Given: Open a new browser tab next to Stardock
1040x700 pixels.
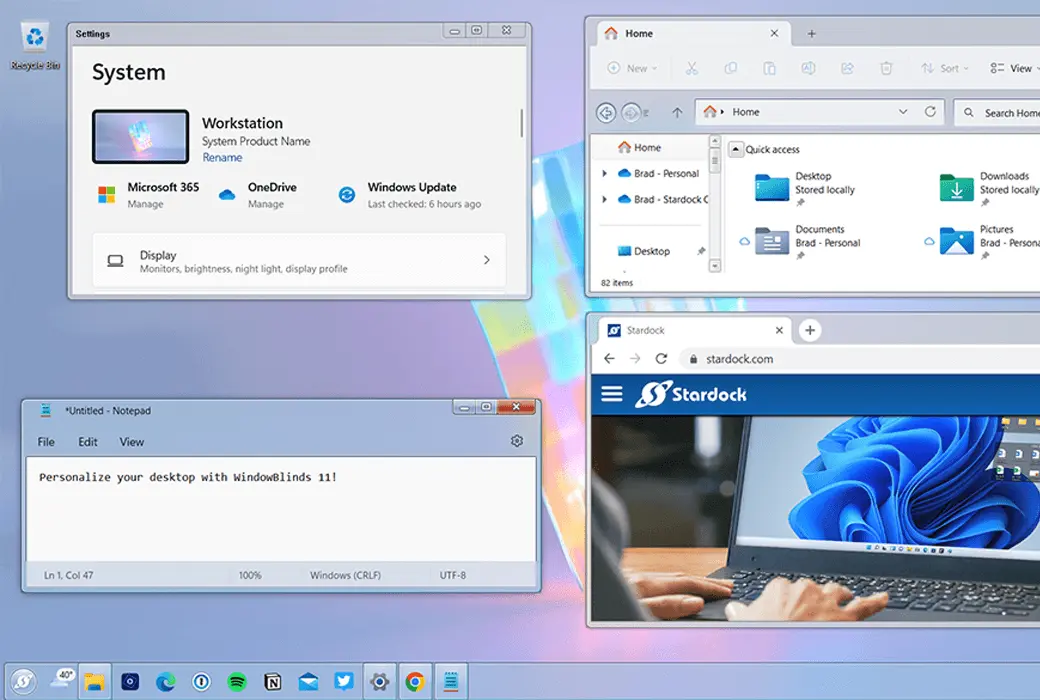Looking at the screenshot, I should (x=810, y=330).
